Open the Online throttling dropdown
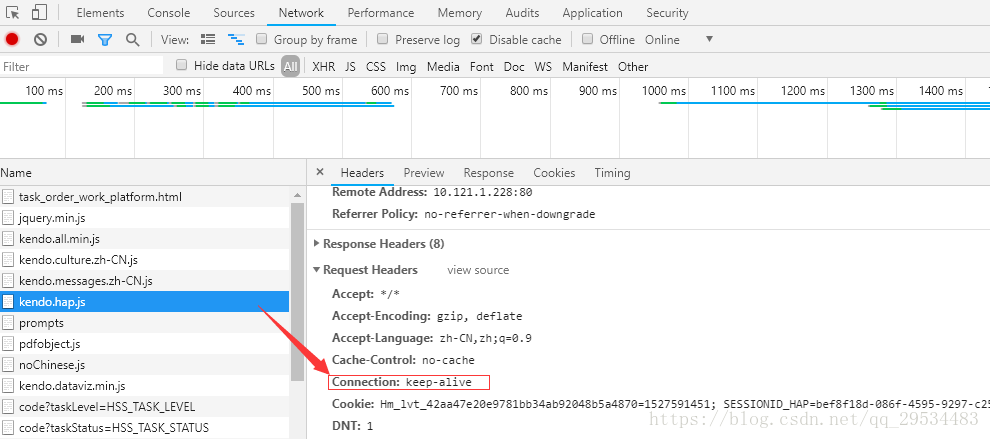The height and width of the screenshot is (439, 990). coord(679,39)
